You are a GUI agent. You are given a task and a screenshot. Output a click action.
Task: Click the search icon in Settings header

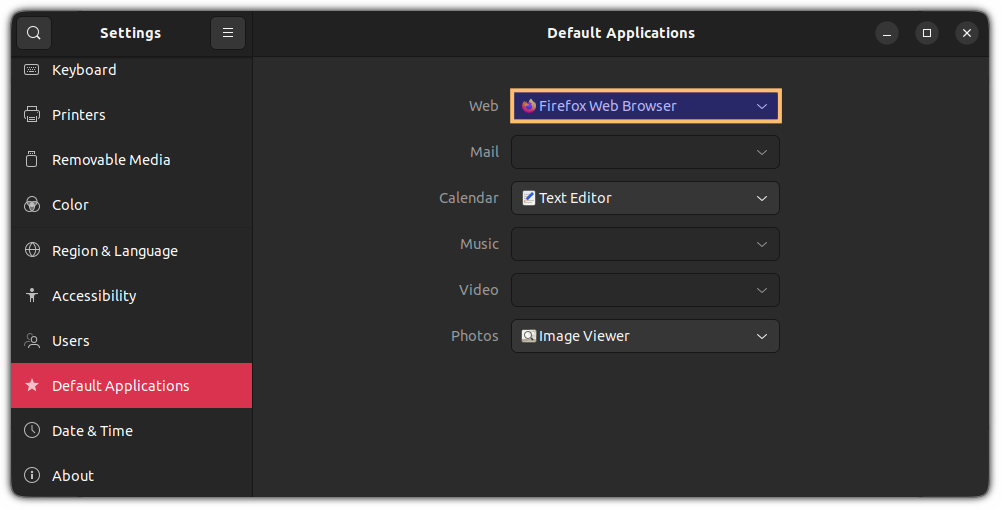click(34, 33)
